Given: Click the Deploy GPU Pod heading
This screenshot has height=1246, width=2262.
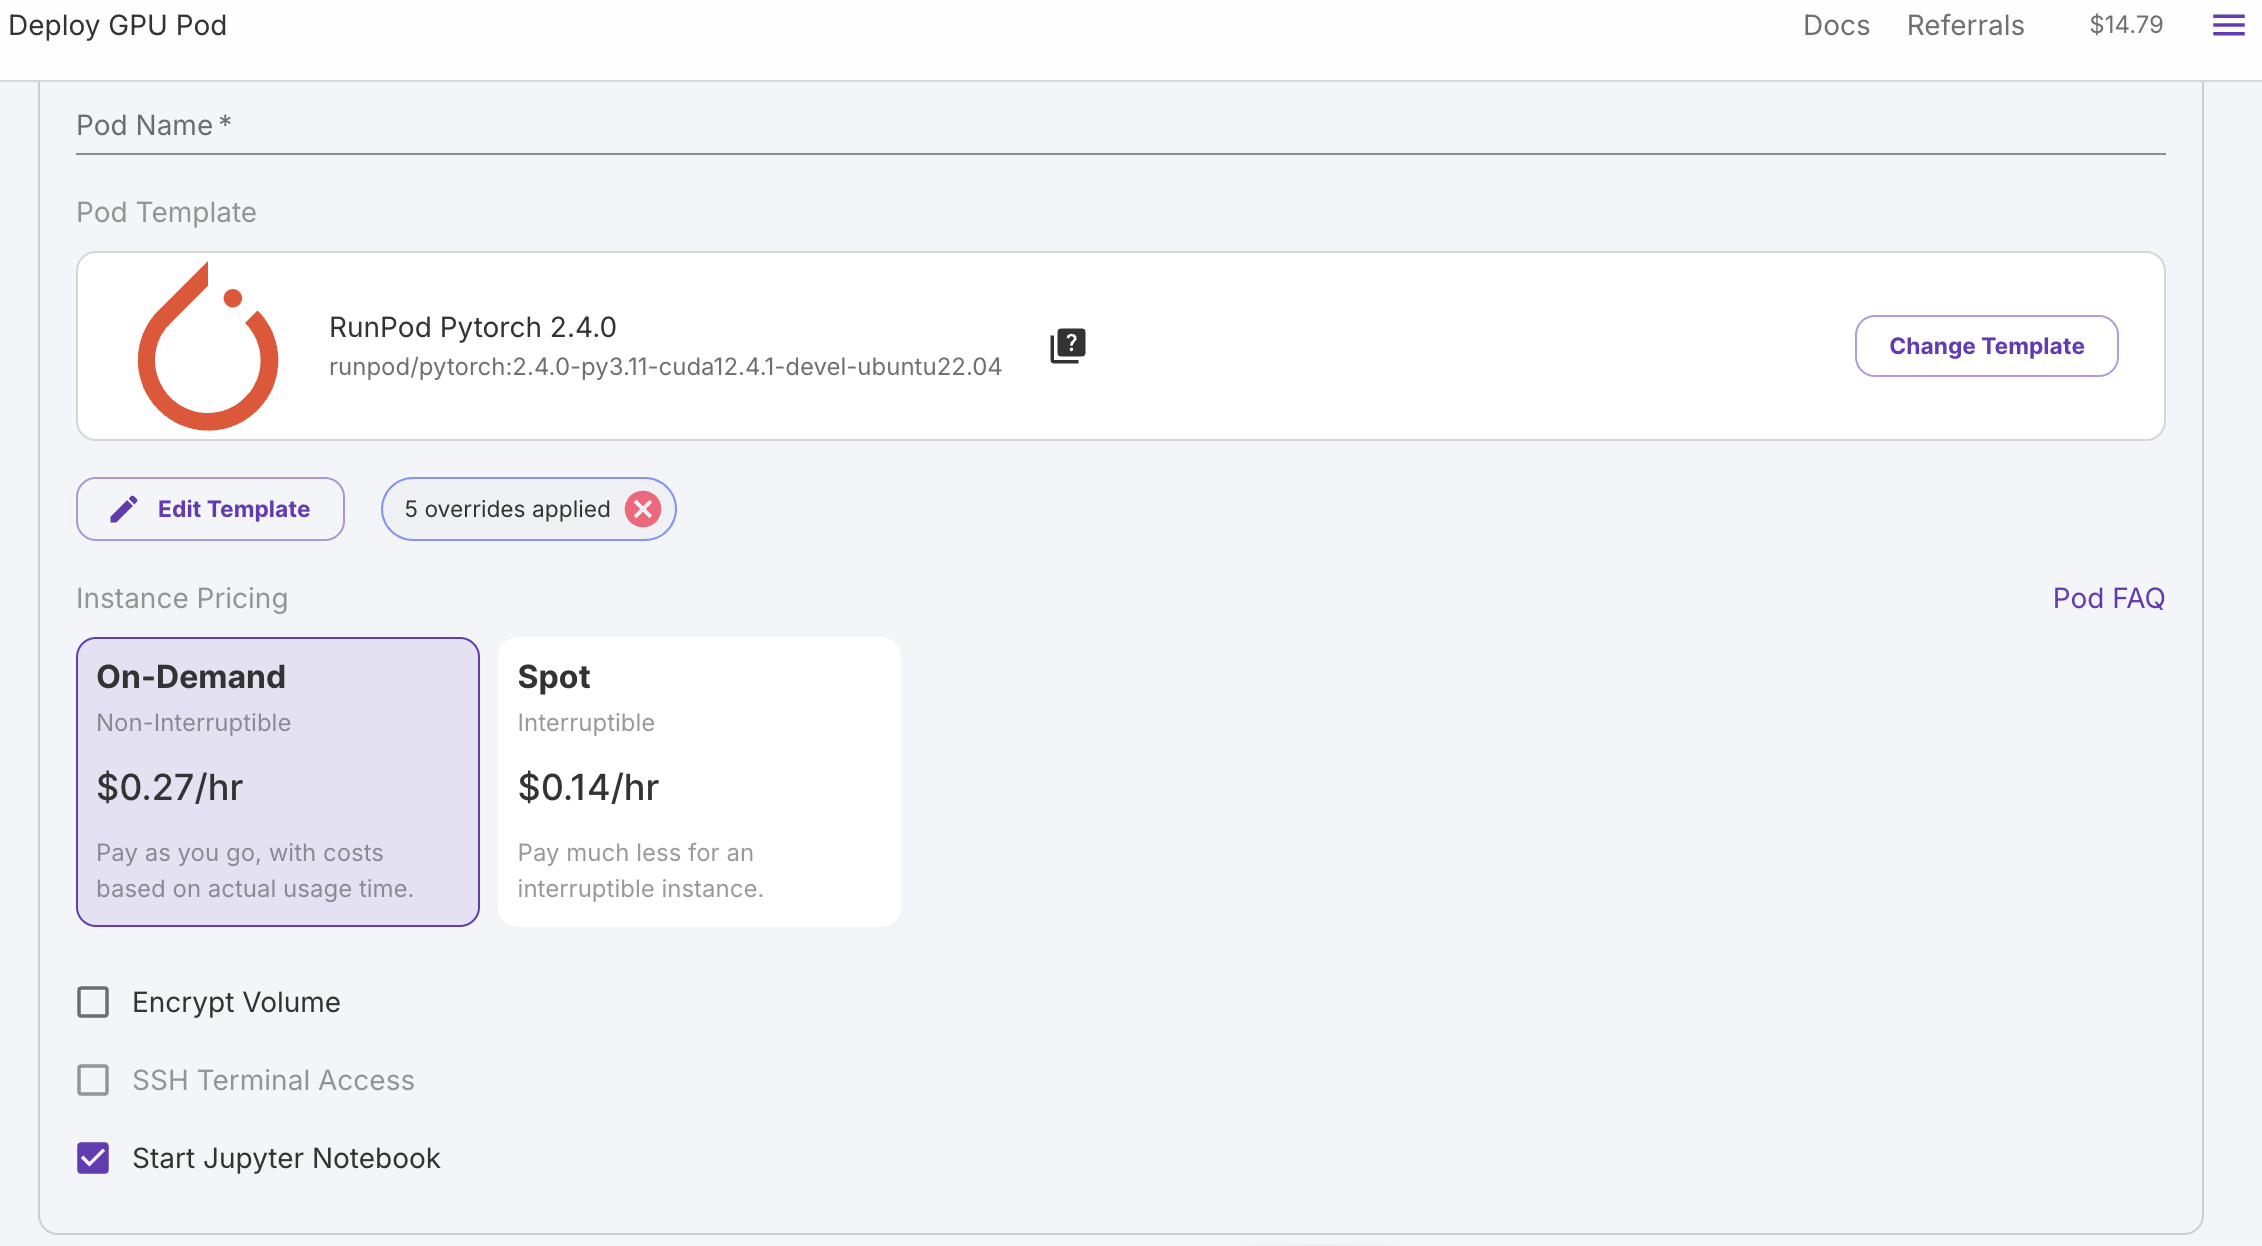Looking at the screenshot, I should [118, 25].
